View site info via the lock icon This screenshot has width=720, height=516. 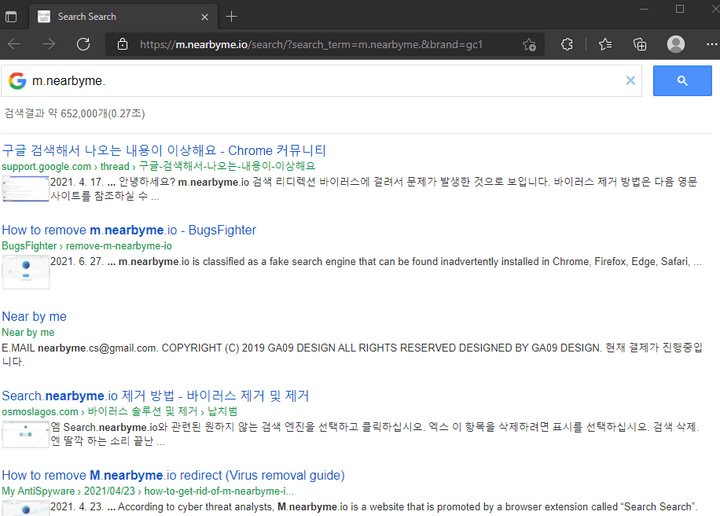pyautogui.click(x=123, y=45)
